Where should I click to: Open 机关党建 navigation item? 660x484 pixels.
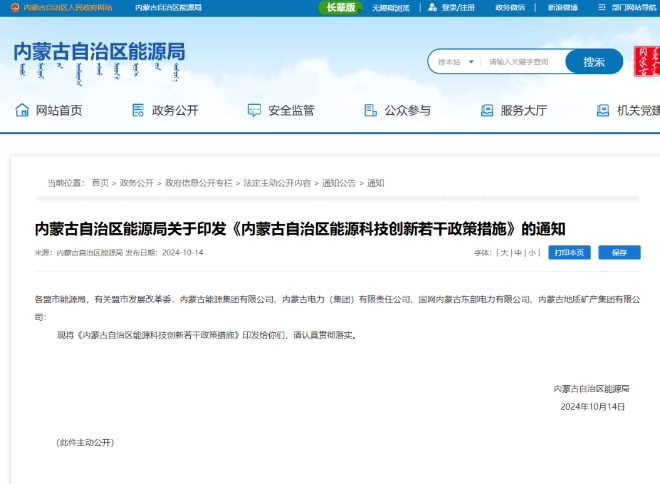[x=638, y=110]
